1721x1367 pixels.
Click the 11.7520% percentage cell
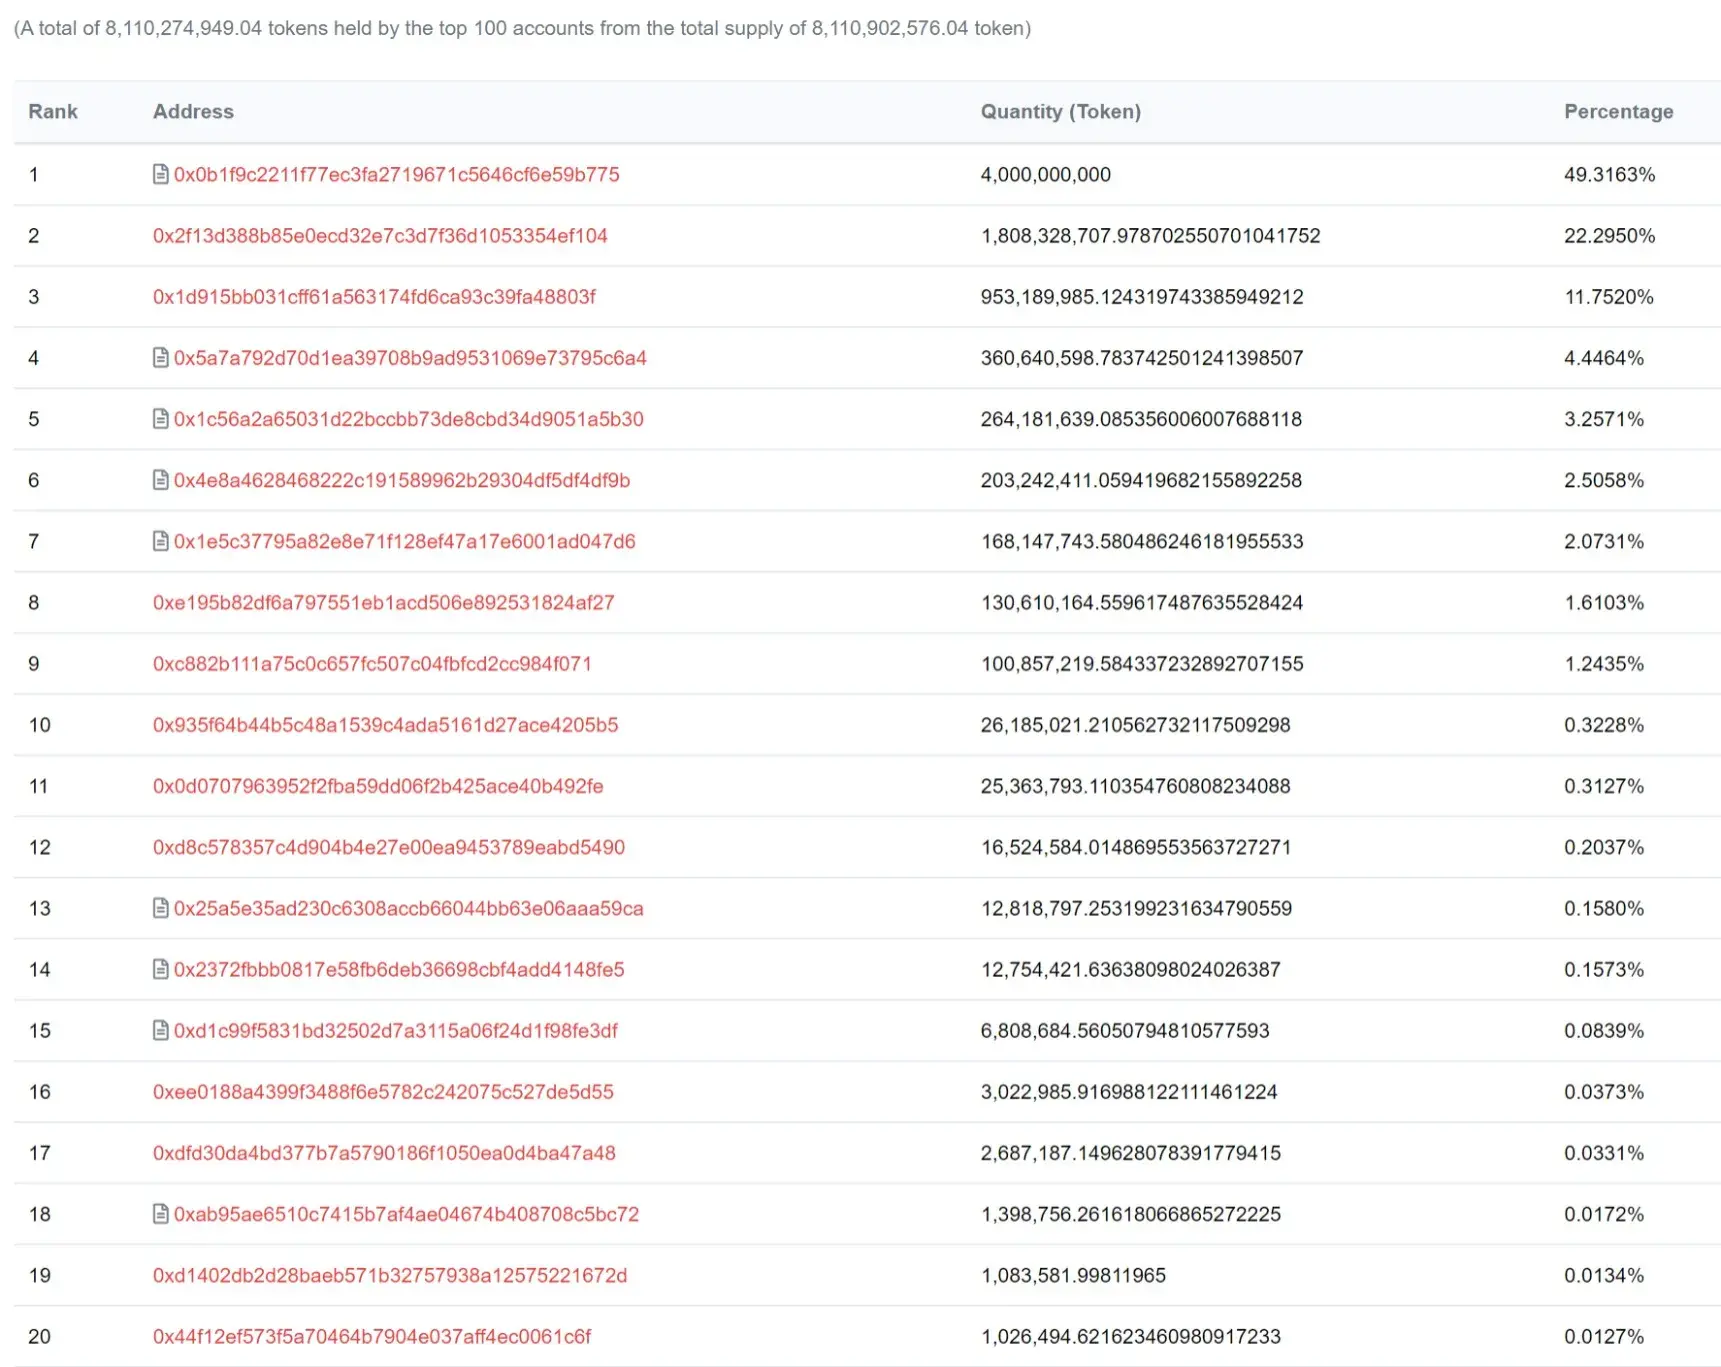point(1609,297)
